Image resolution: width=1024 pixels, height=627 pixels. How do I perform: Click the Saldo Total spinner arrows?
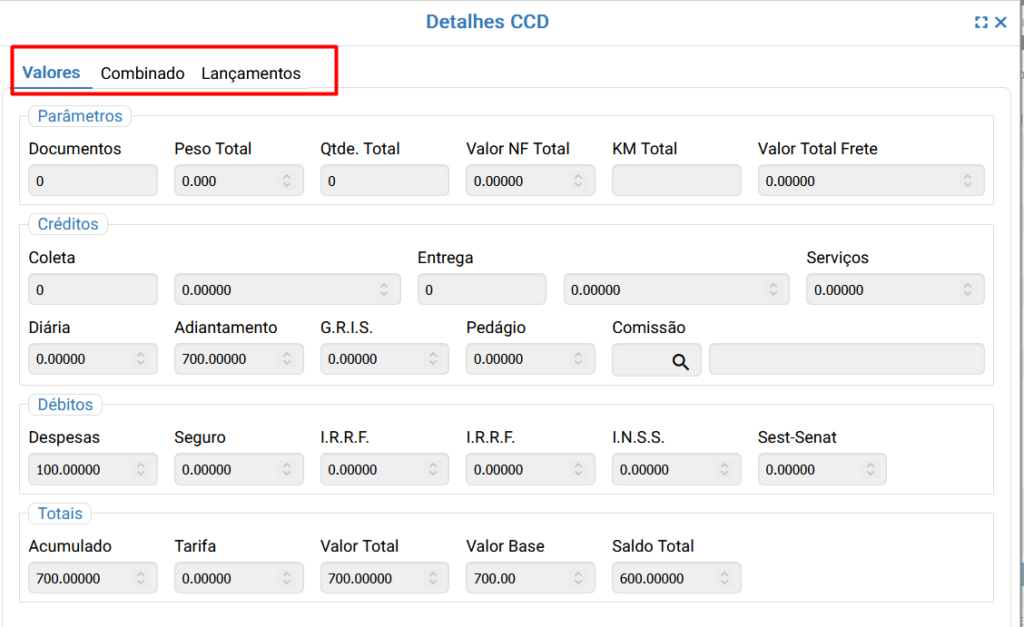pyautogui.click(x=724, y=578)
